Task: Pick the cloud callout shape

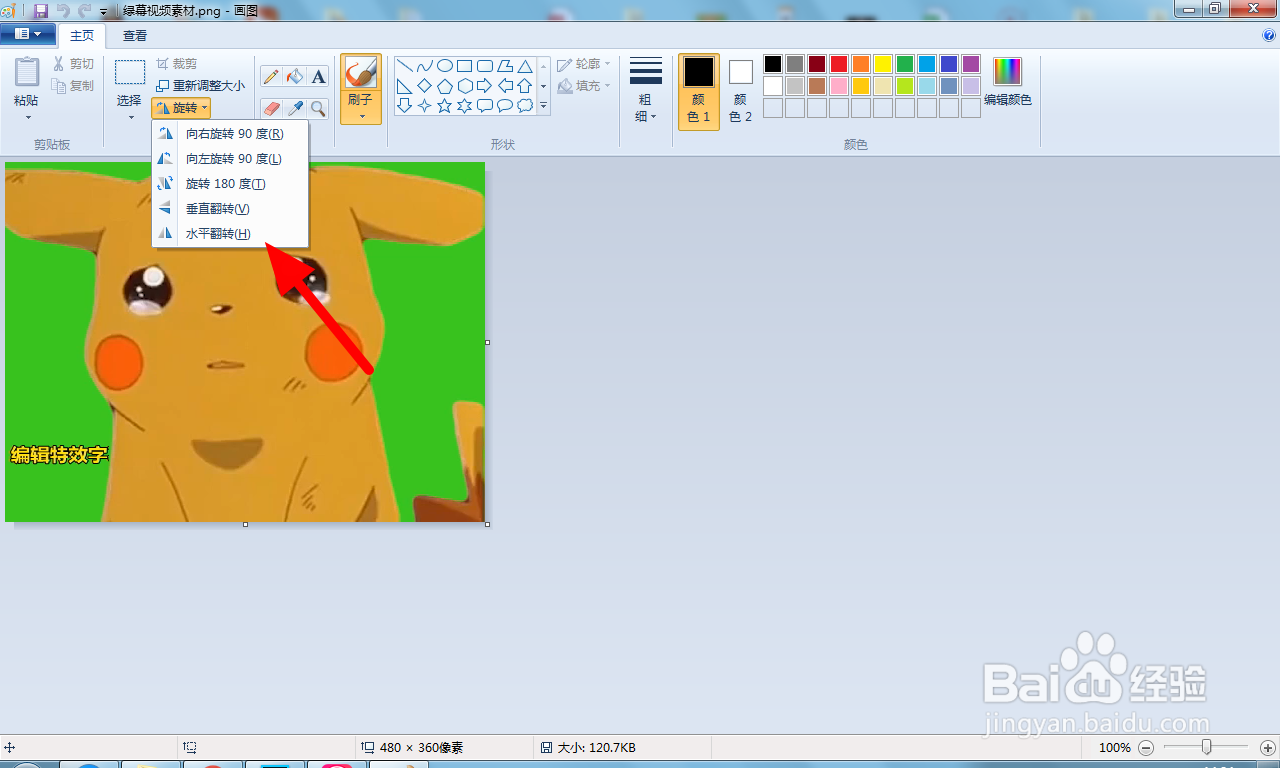Action: tap(525, 105)
